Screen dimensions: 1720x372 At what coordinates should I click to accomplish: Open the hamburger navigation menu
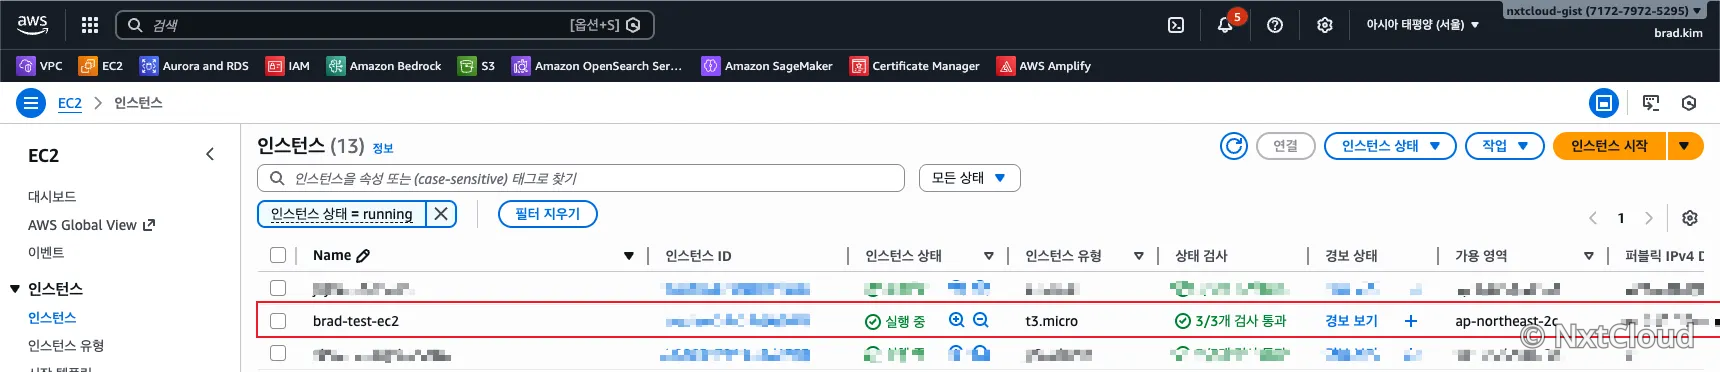tap(31, 103)
